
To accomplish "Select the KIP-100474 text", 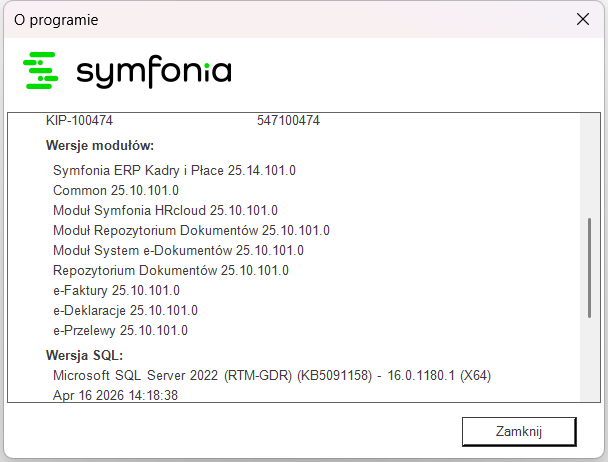I will coord(79,120).
